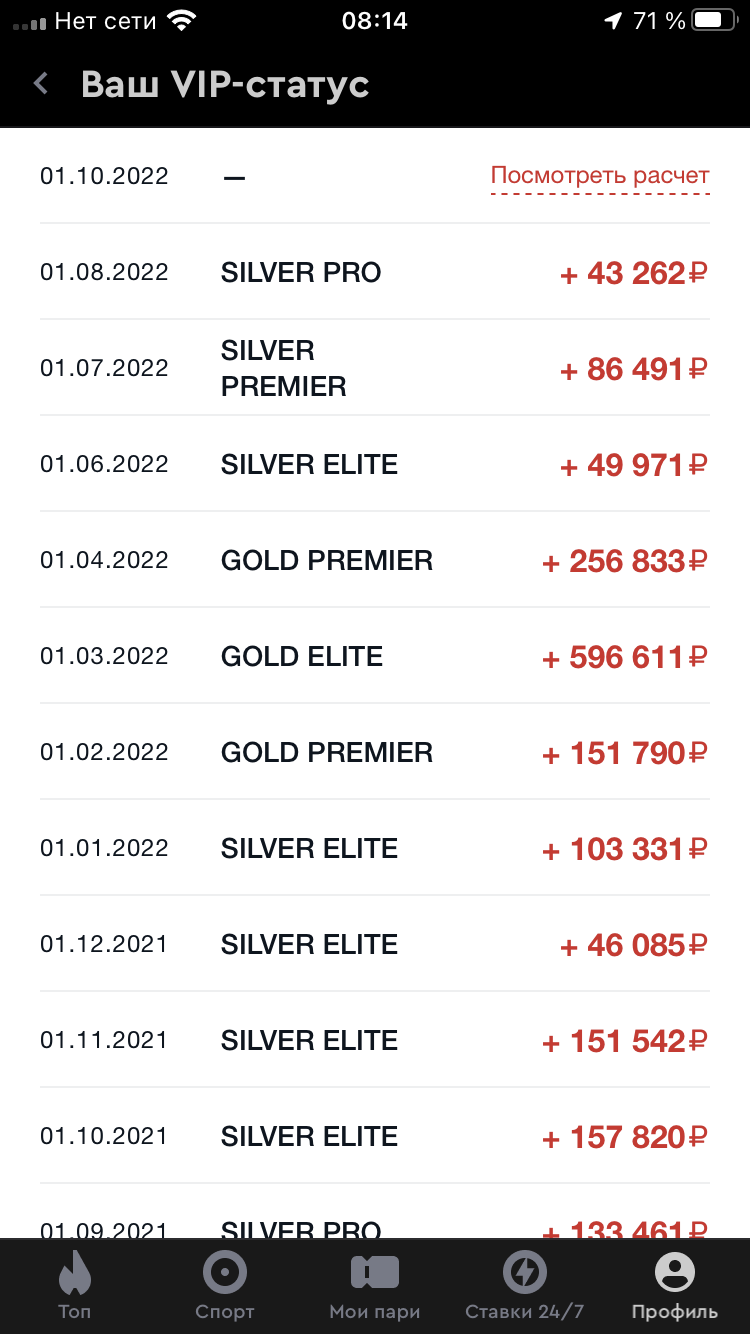
Task: Tap the 08:14 clock in status bar
Action: [x=374, y=20]
